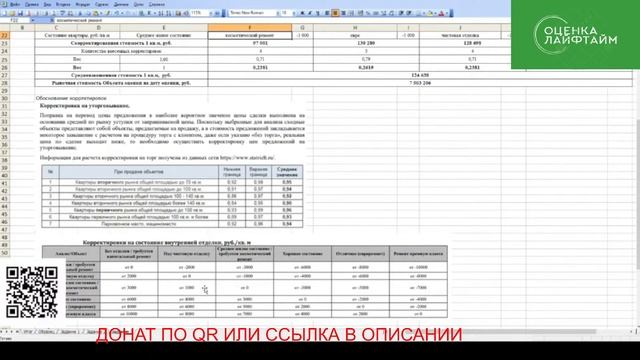Click Merge and Center icon
The height and width of the screenshot is (360, 640).
point(351,13)
